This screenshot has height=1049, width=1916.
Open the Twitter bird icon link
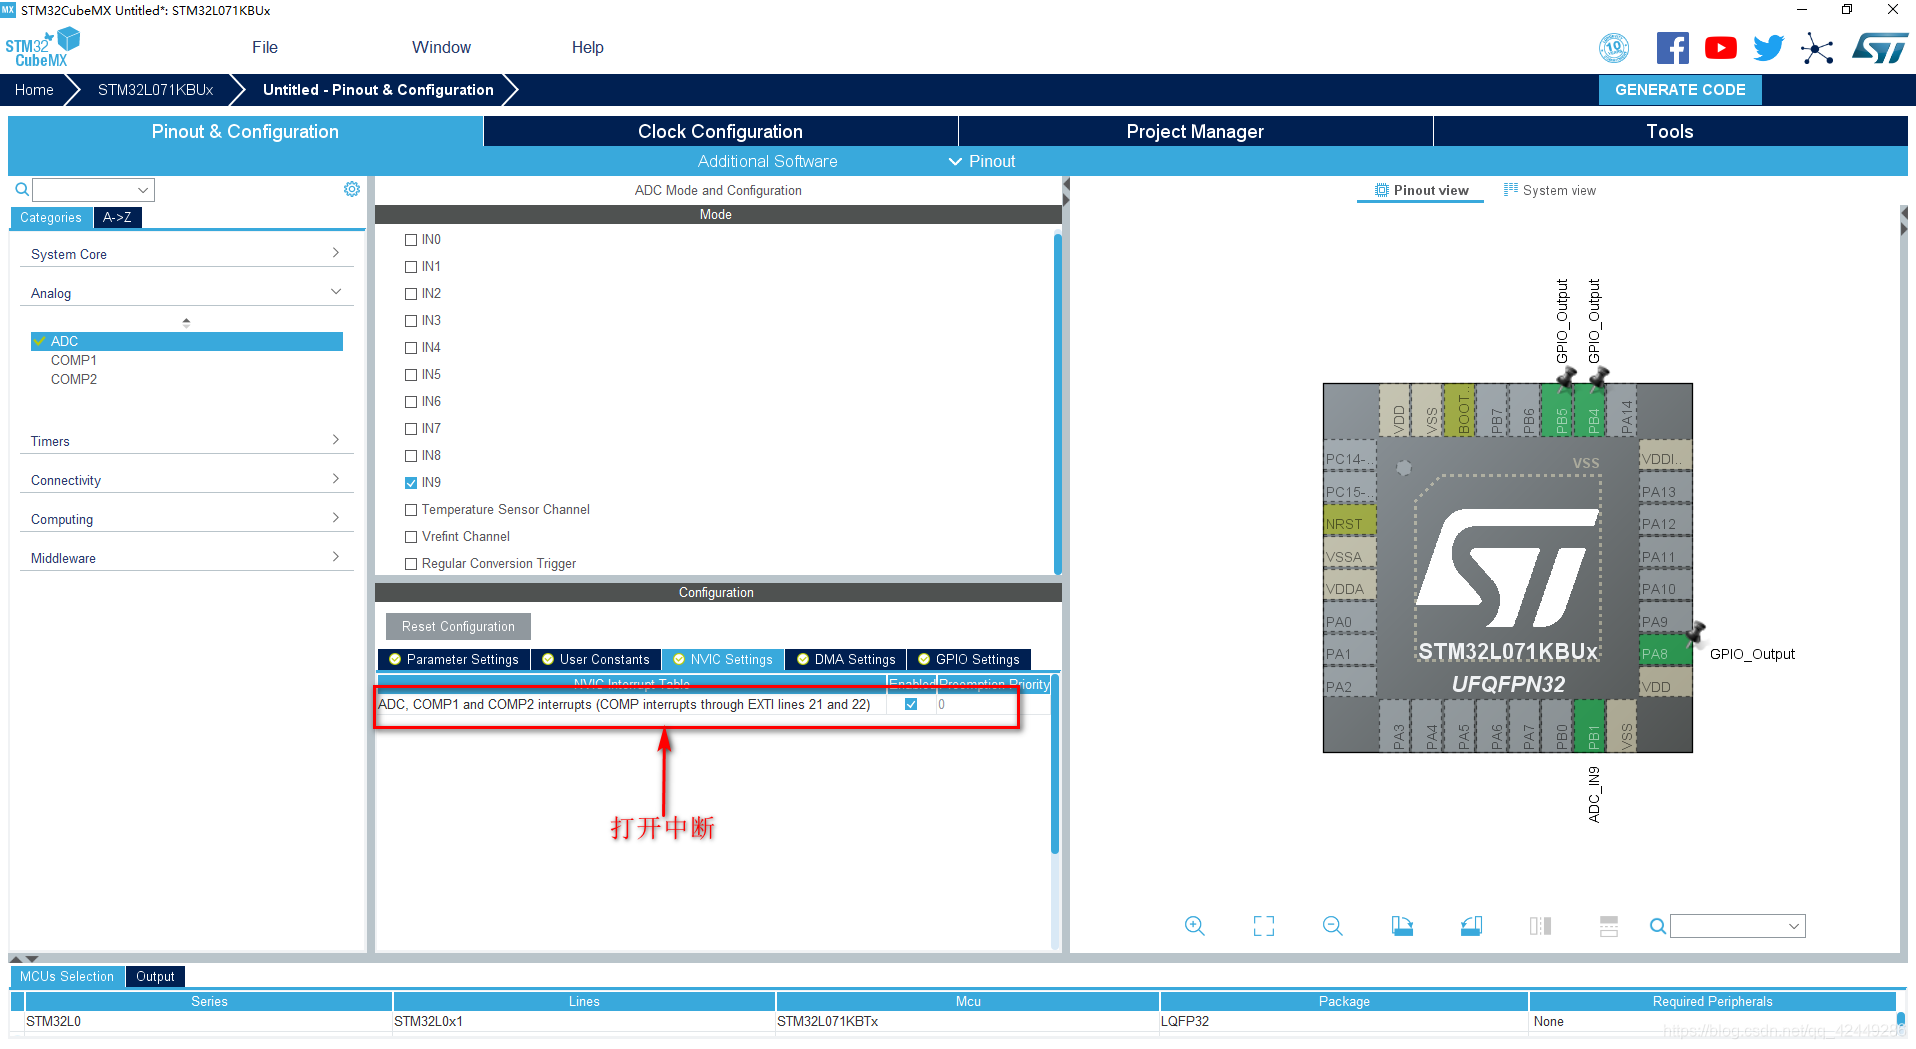point(1768,48)
